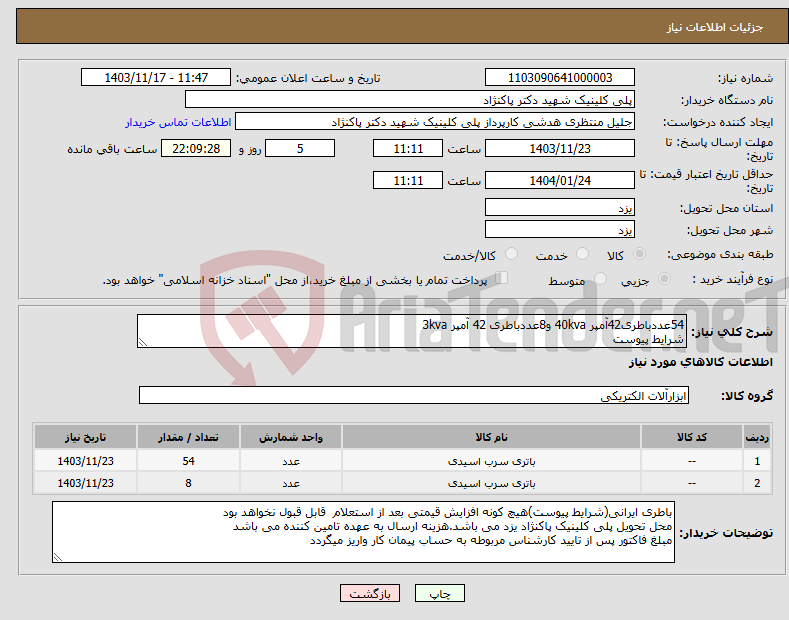Click the price validity time 11:11 field
789x620 pixels.
tap(408, 180)
